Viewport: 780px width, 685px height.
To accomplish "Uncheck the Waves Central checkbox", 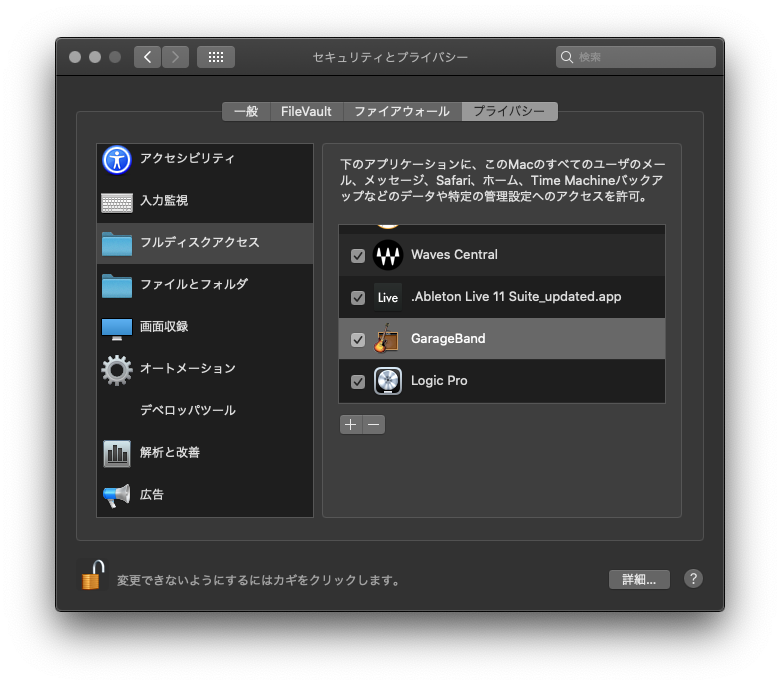I will [358, 256].
